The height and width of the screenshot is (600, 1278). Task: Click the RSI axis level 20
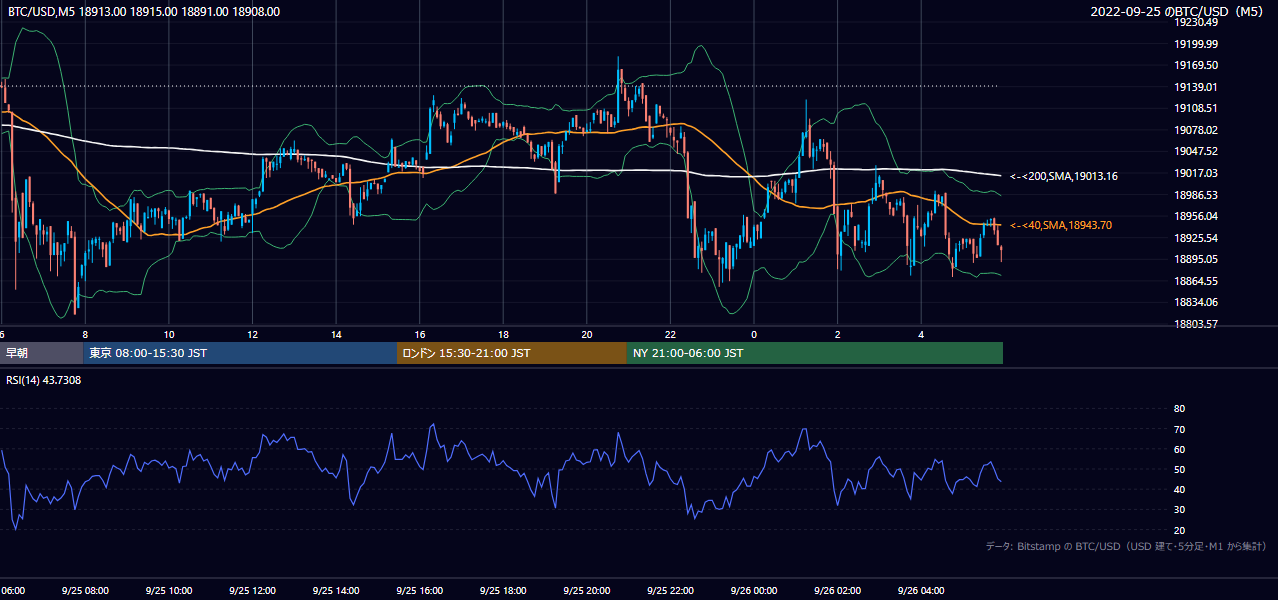(x=1179, y=530)
